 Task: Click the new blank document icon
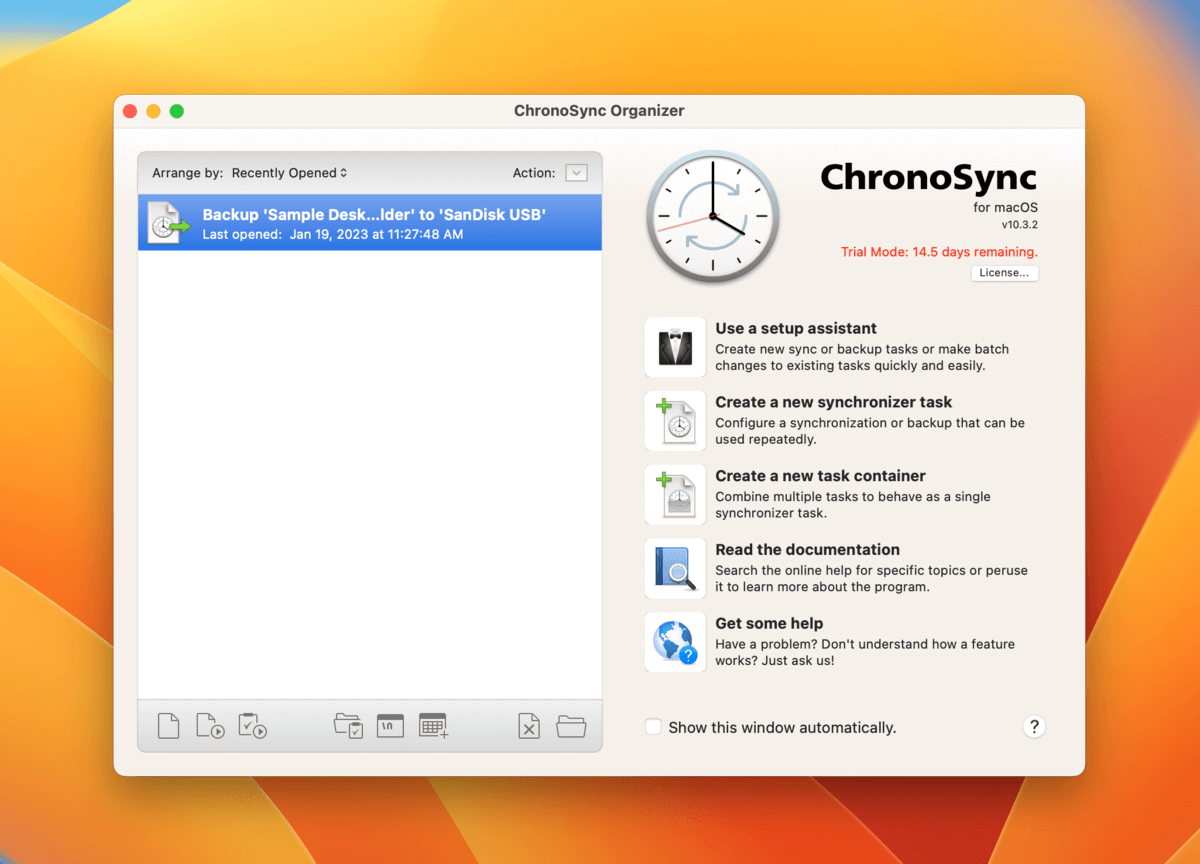[168, 726]
